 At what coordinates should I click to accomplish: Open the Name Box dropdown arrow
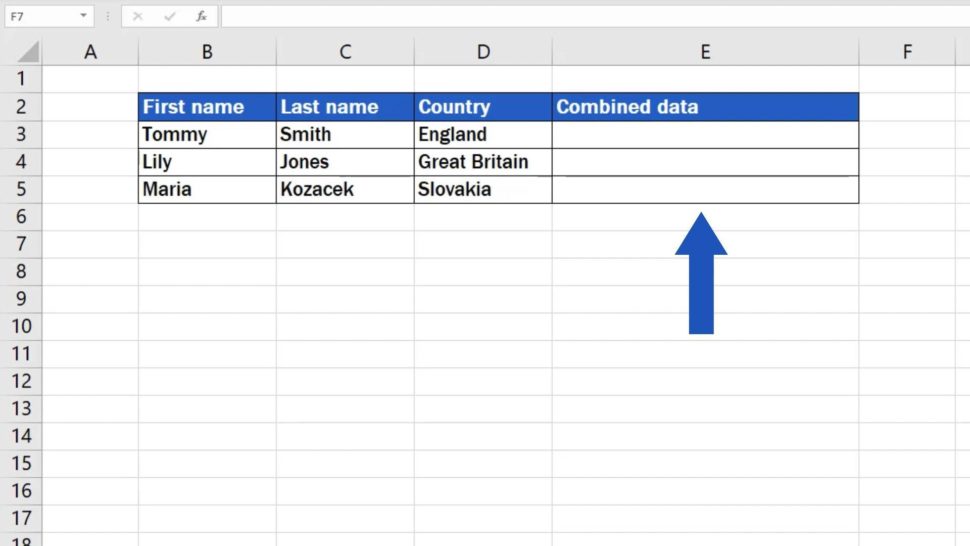[x=83, y=16]
